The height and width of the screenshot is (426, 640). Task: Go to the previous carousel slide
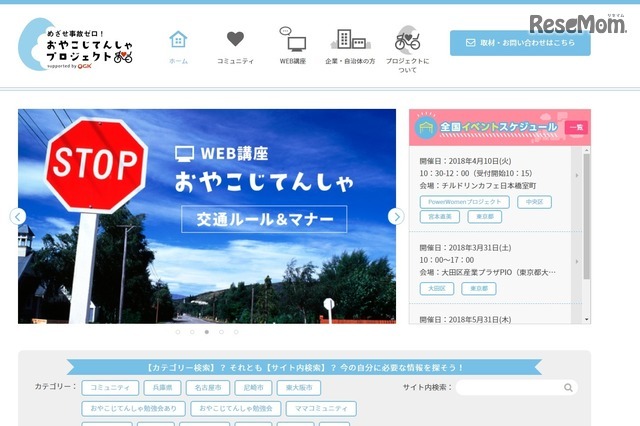tap(18, 216)
